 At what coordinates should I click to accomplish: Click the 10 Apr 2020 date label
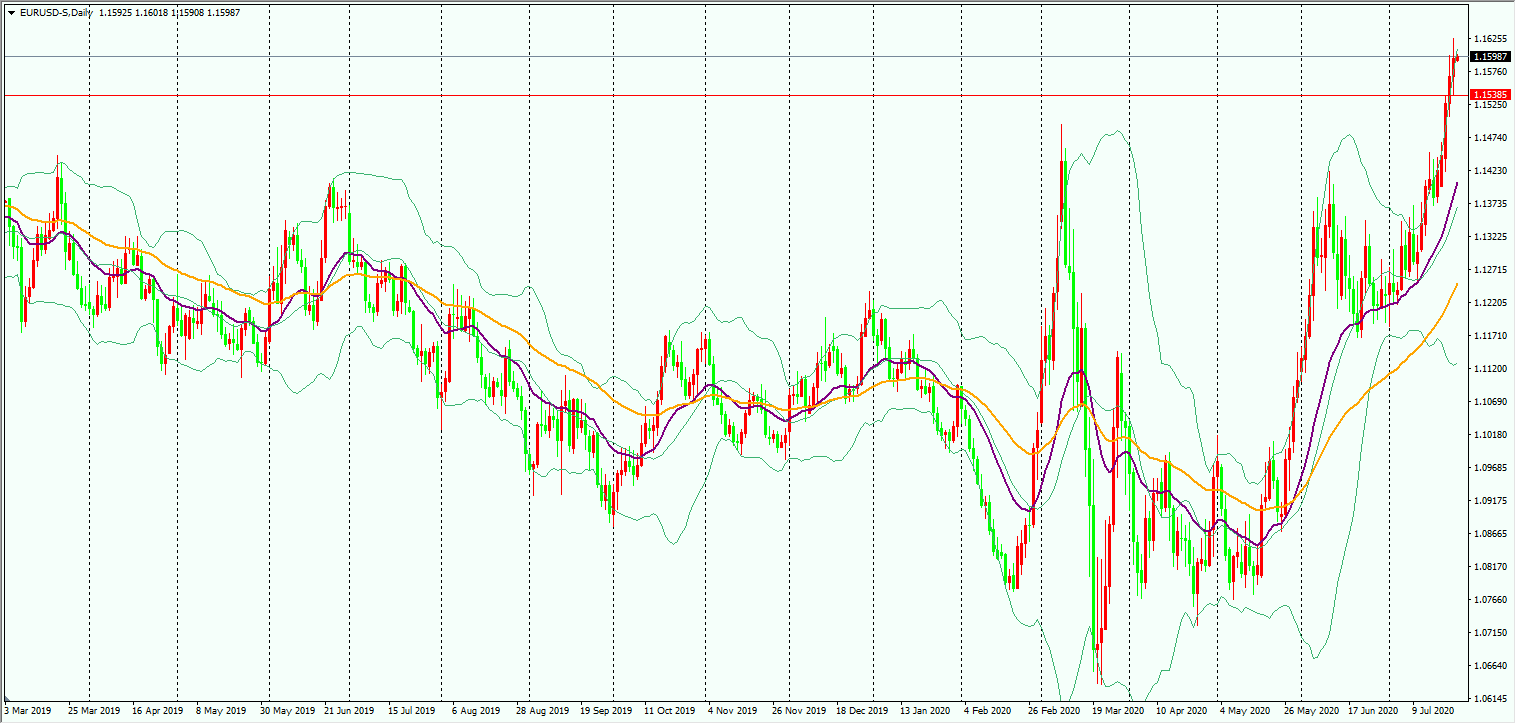tap(1182, 711)
